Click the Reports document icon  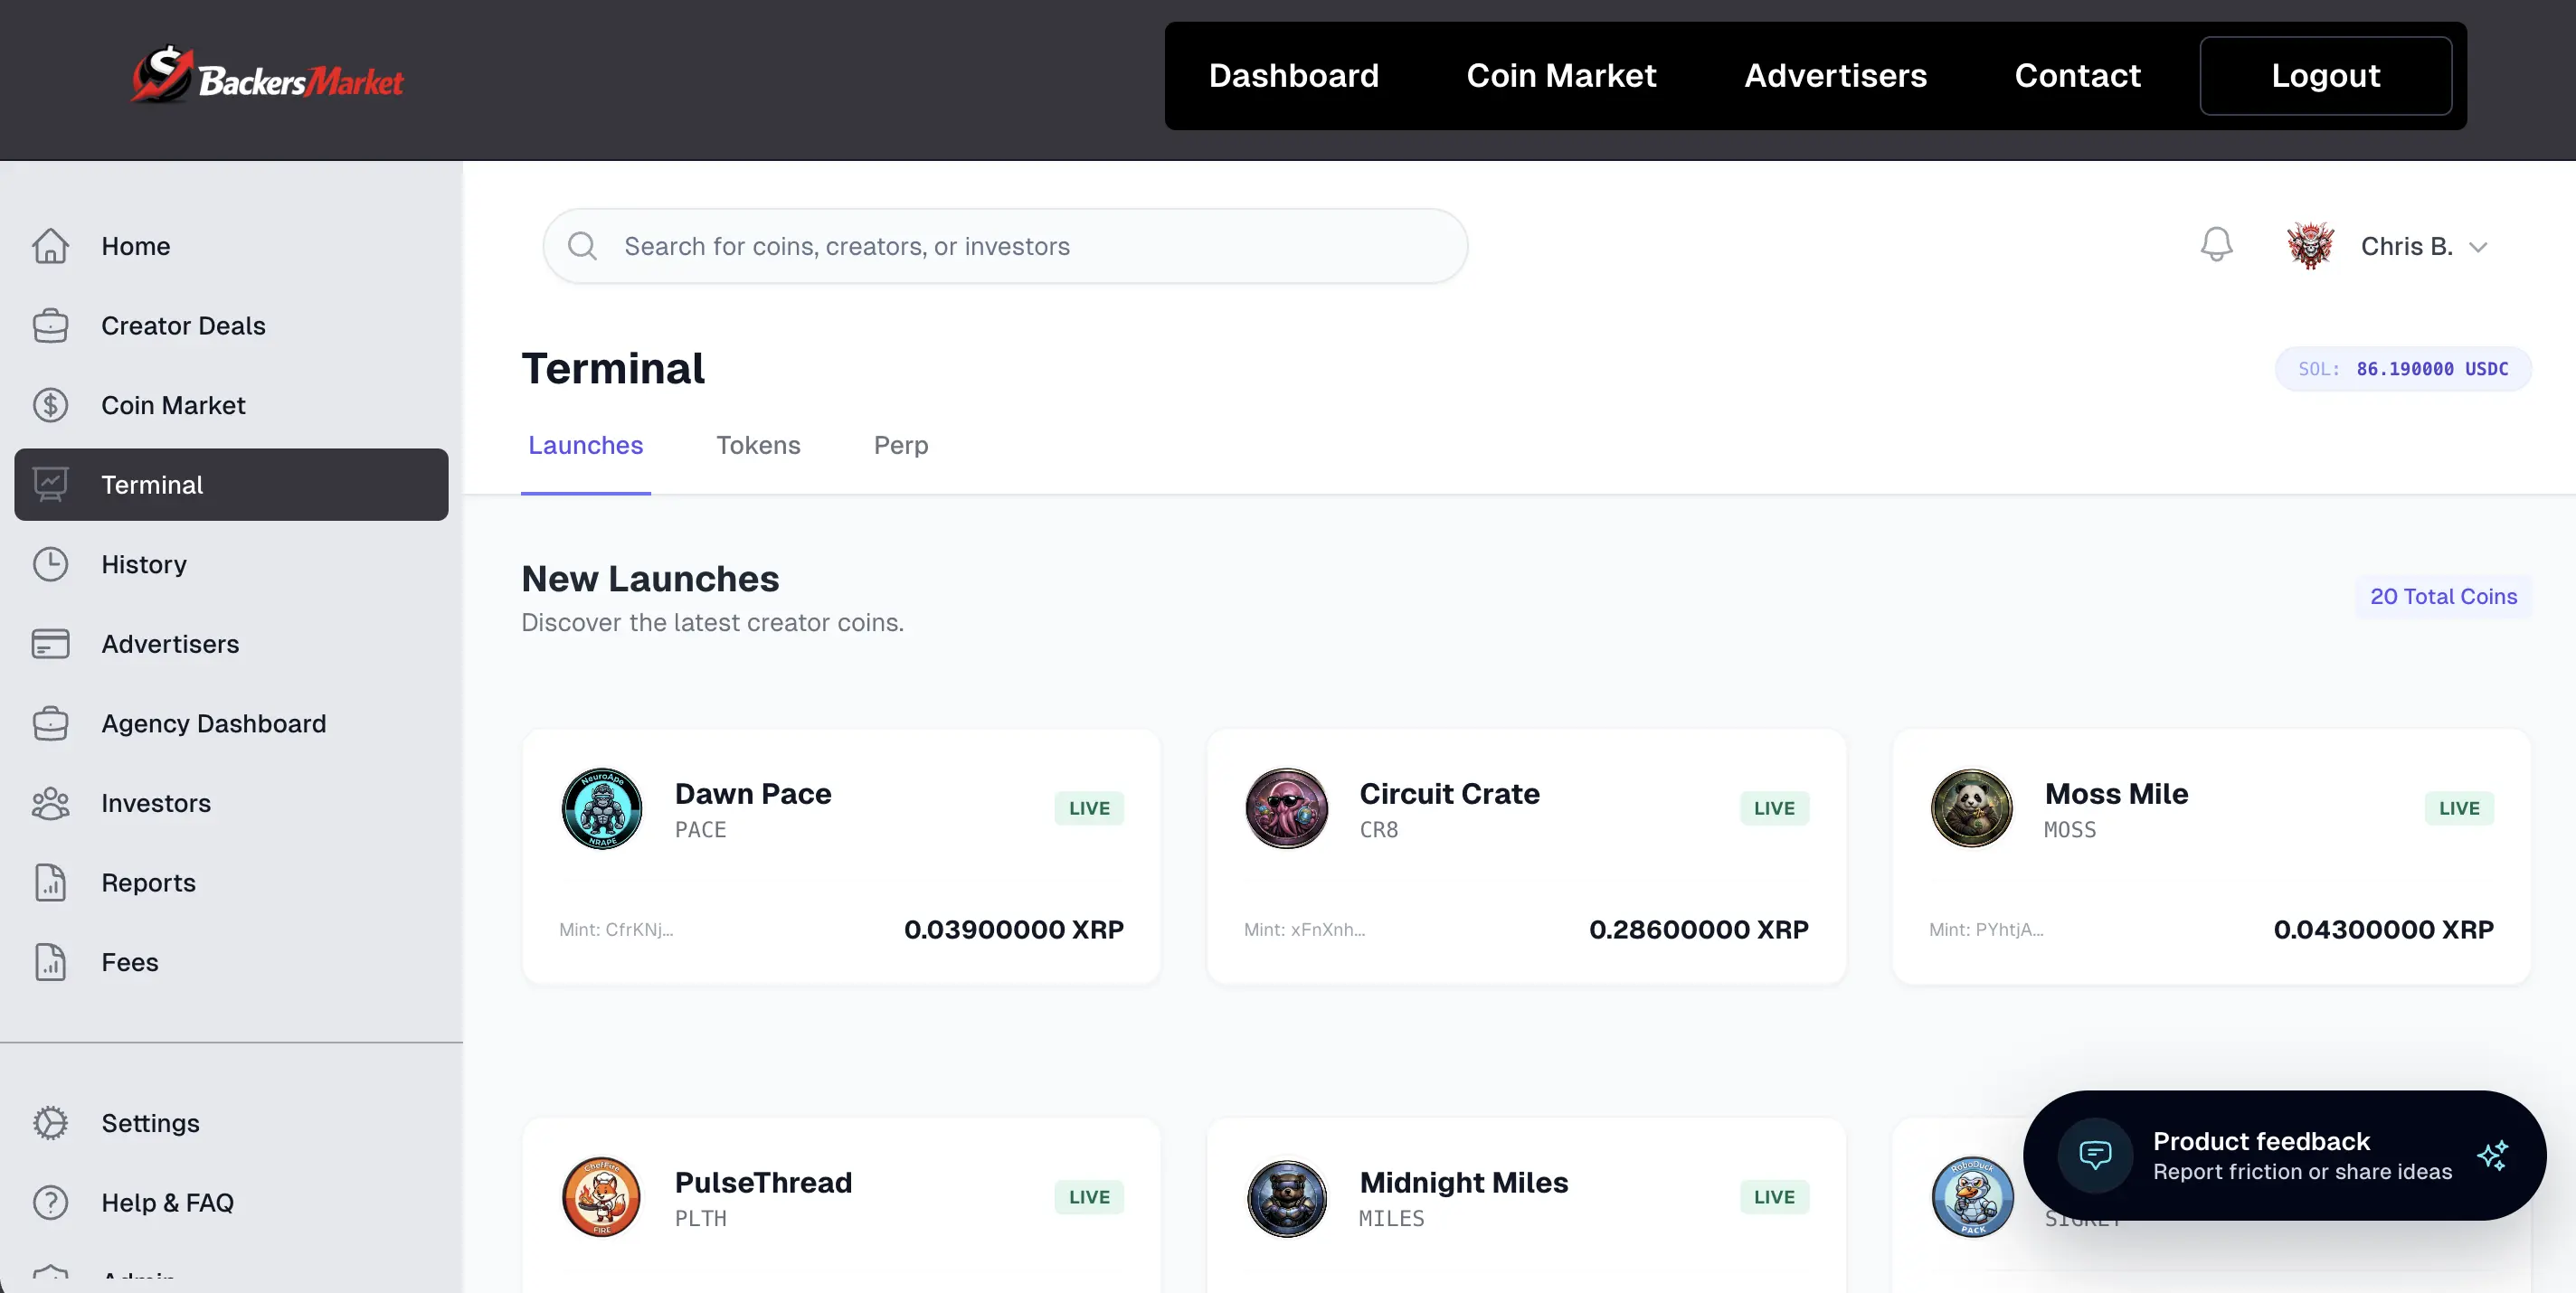[50, 883]
